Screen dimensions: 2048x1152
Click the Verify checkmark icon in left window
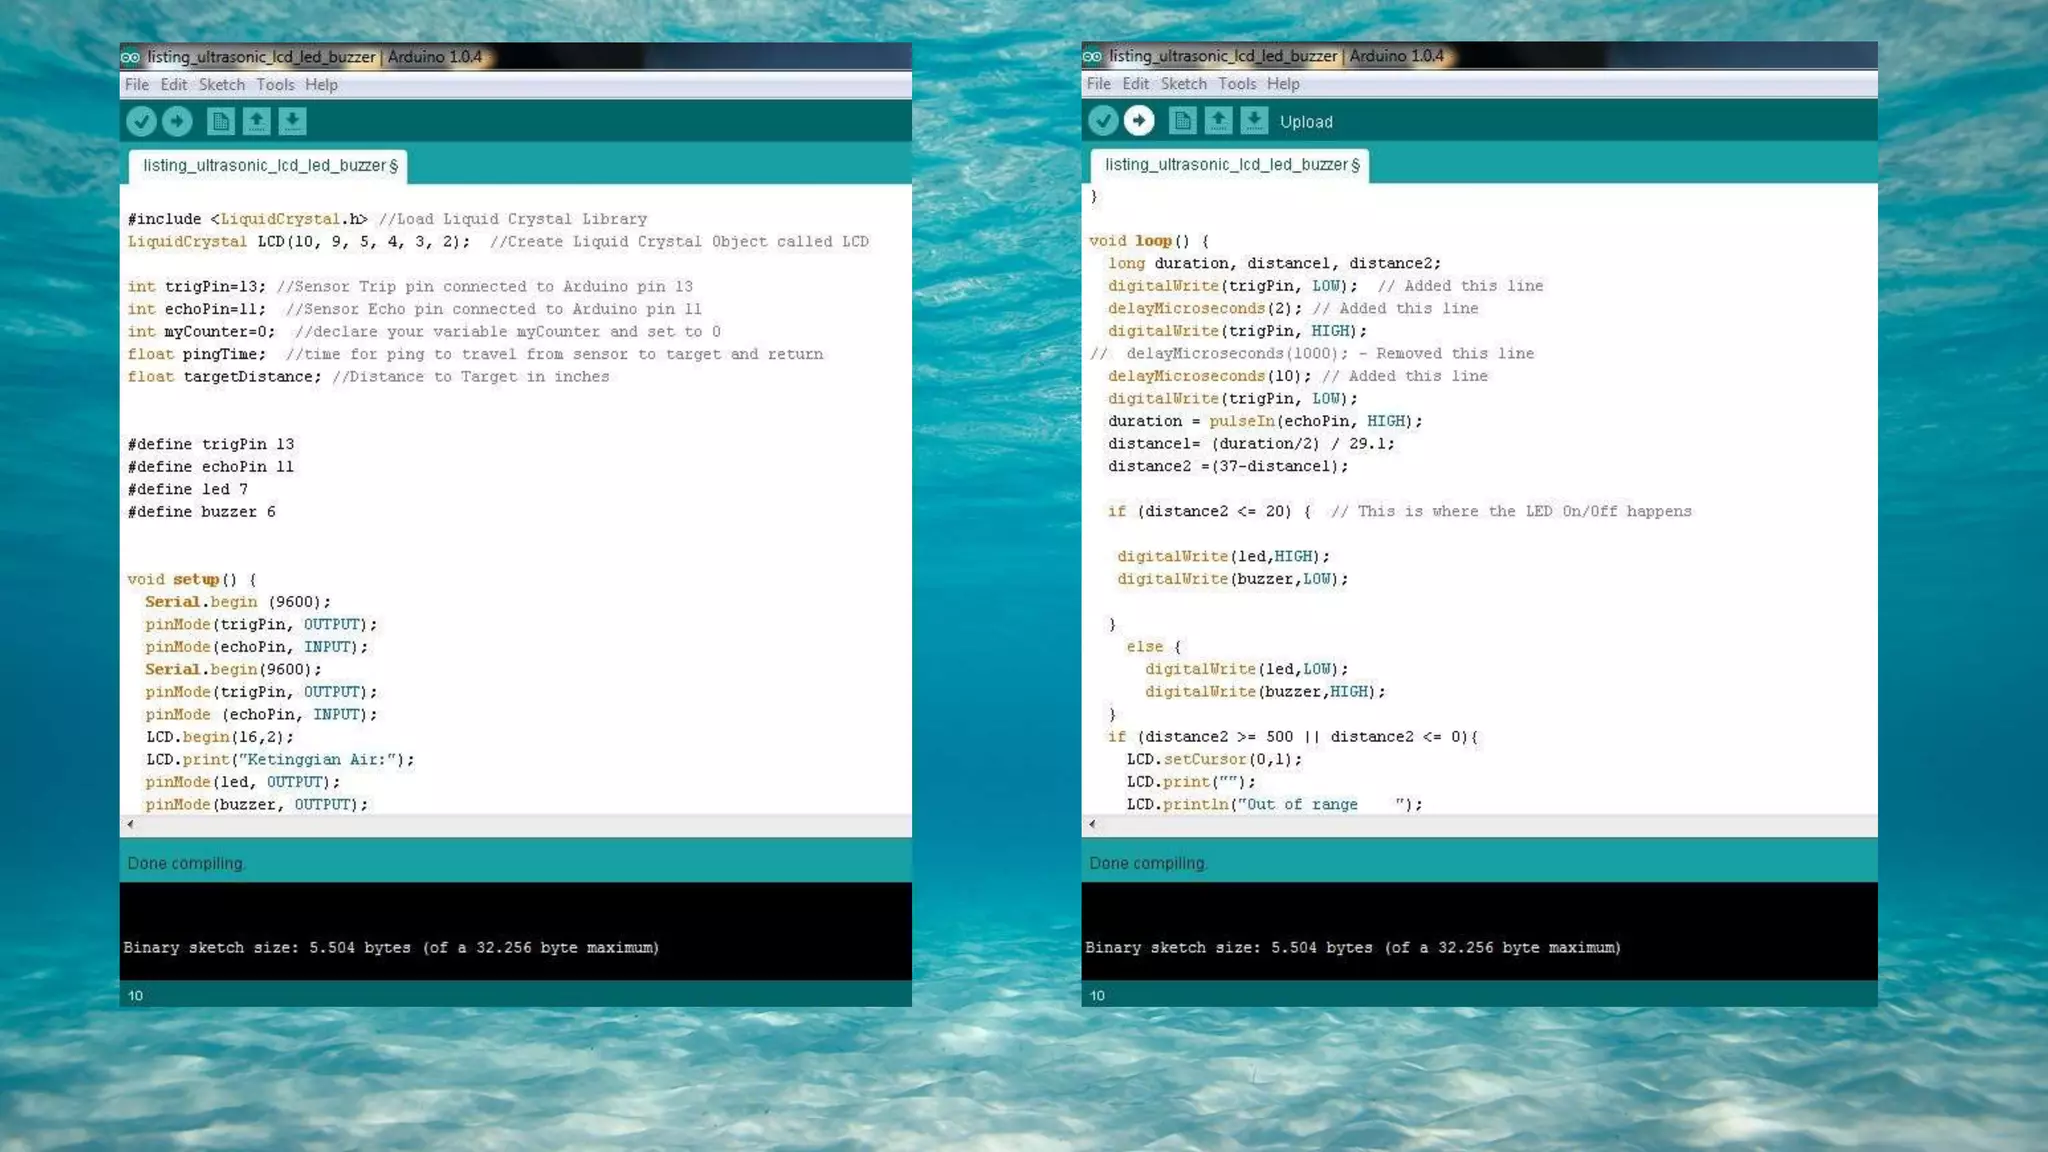point(141,121)
